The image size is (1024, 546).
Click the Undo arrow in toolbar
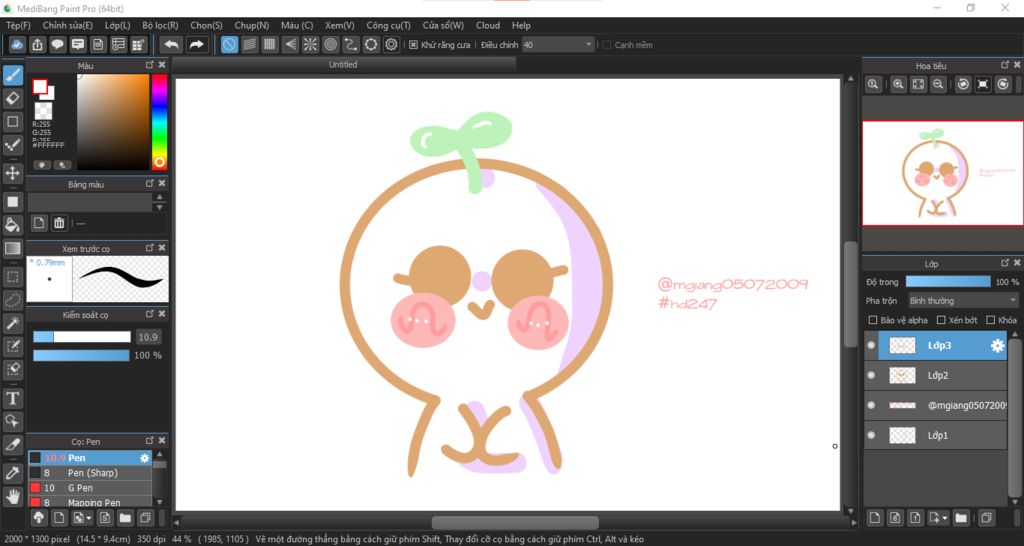[x=171, y=44]
